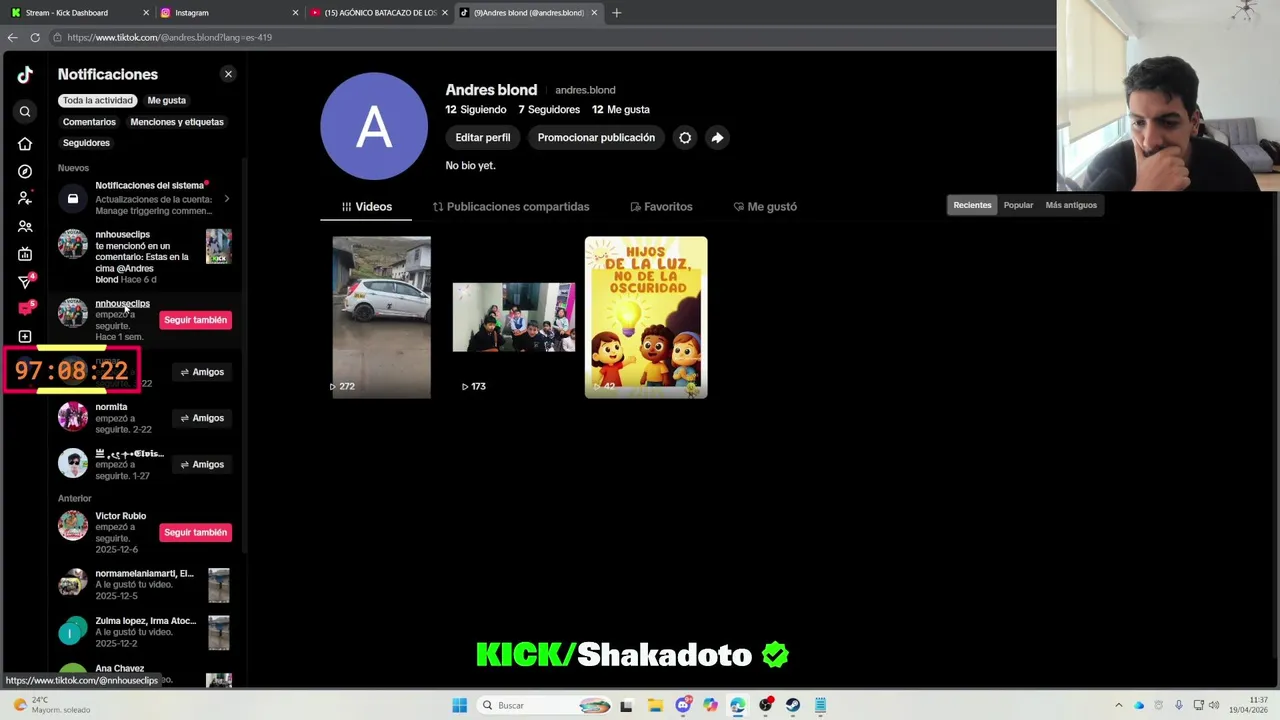Click the browser back arrow
The width and height of the screenshot is (1280, 720).
click(12, 37)
